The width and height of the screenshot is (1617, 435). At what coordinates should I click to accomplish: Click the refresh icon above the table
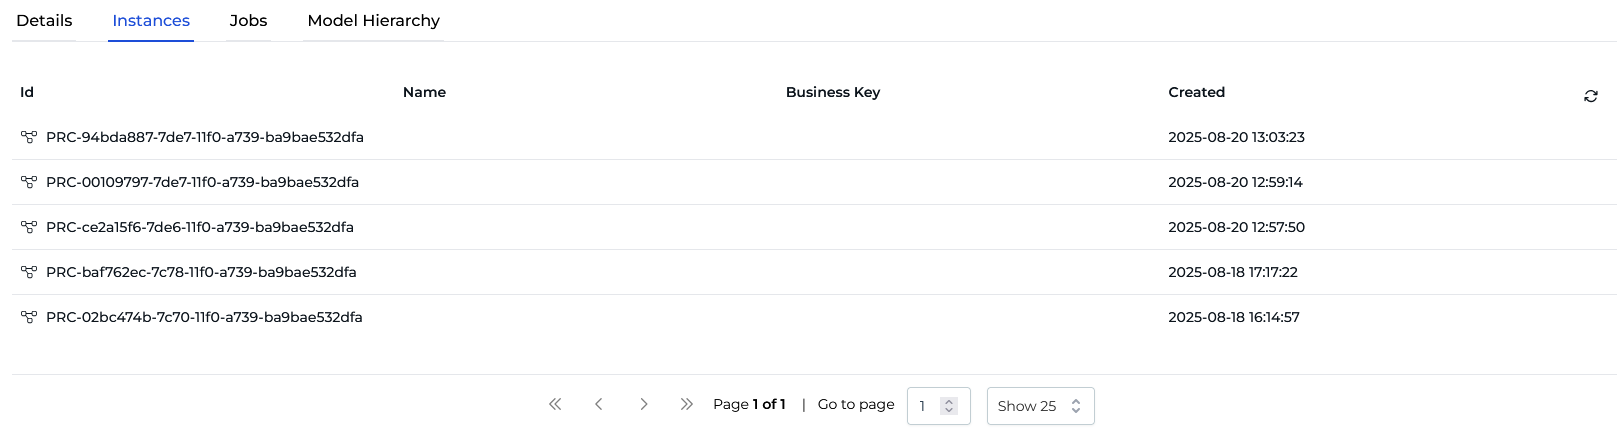[1590, 96]
